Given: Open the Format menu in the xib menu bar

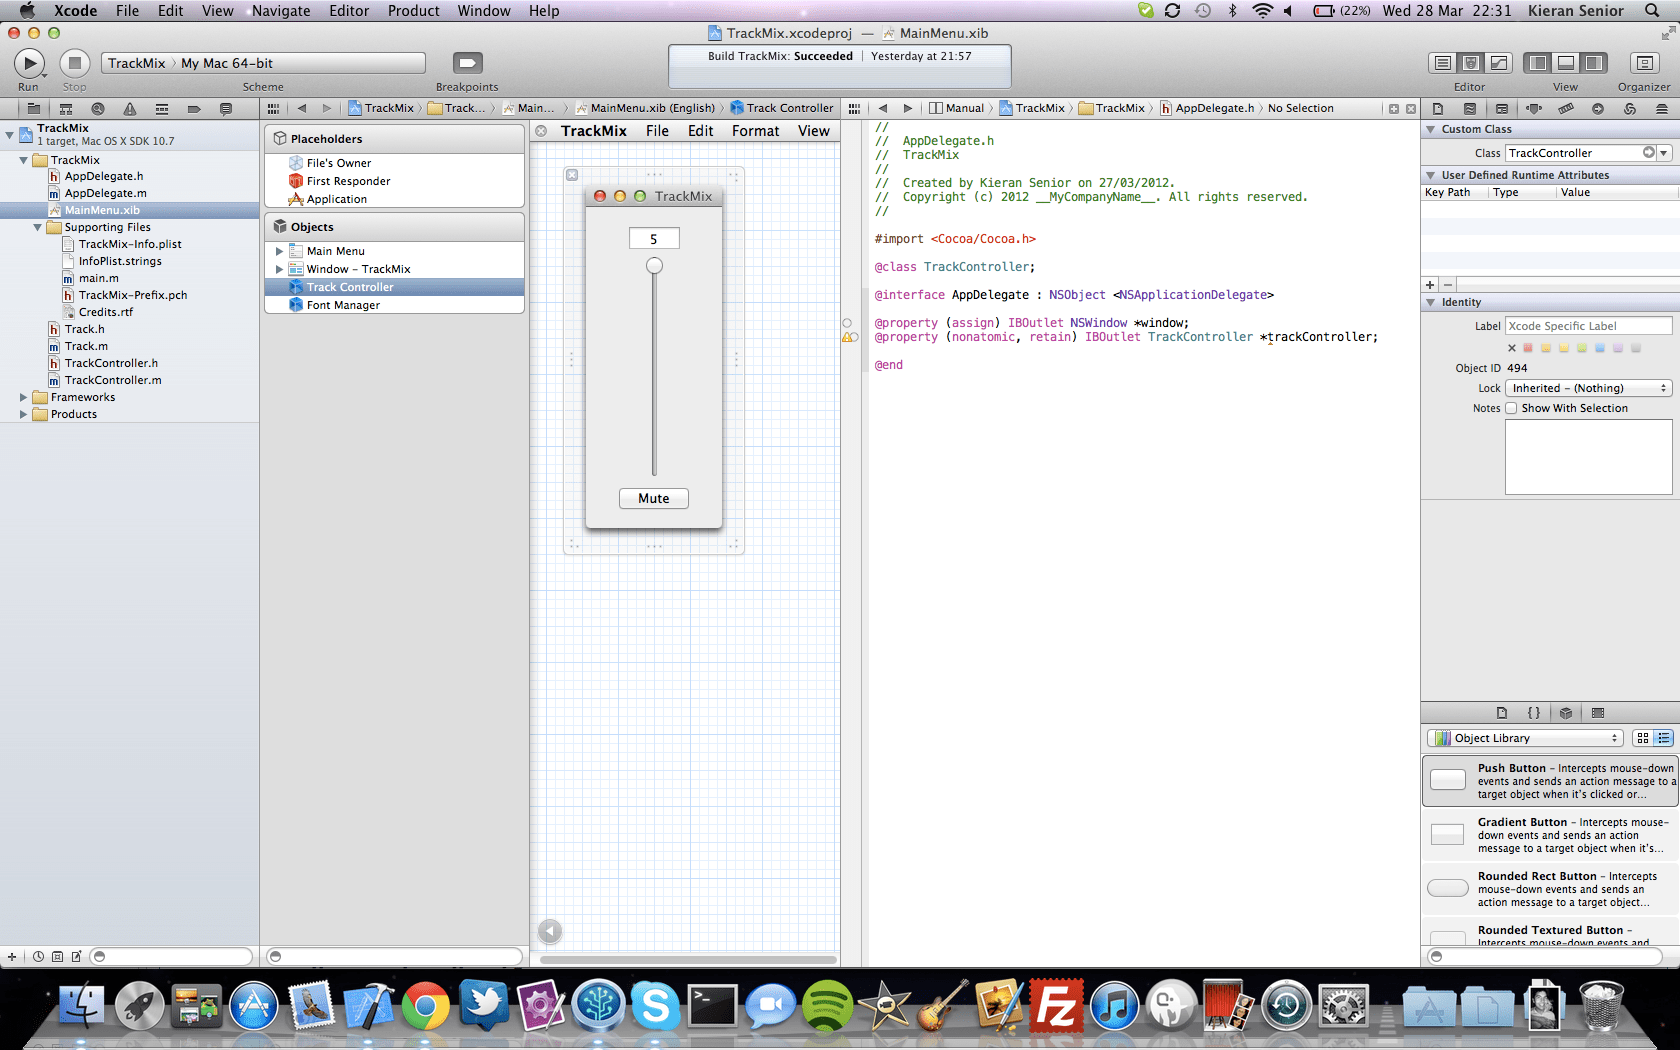Looking at the screenshot, I should (755, 131).
